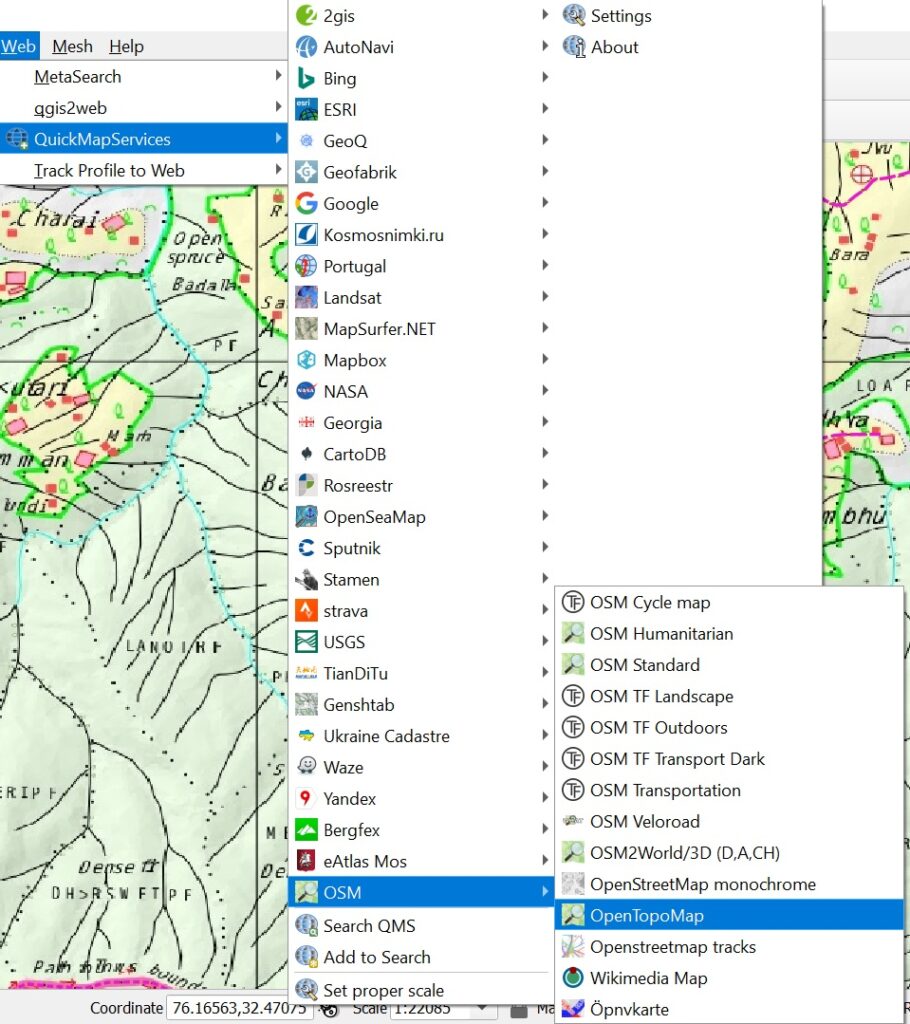Choose OSM Humanitarian layer
910x1024 pixels.
(729, 633)
